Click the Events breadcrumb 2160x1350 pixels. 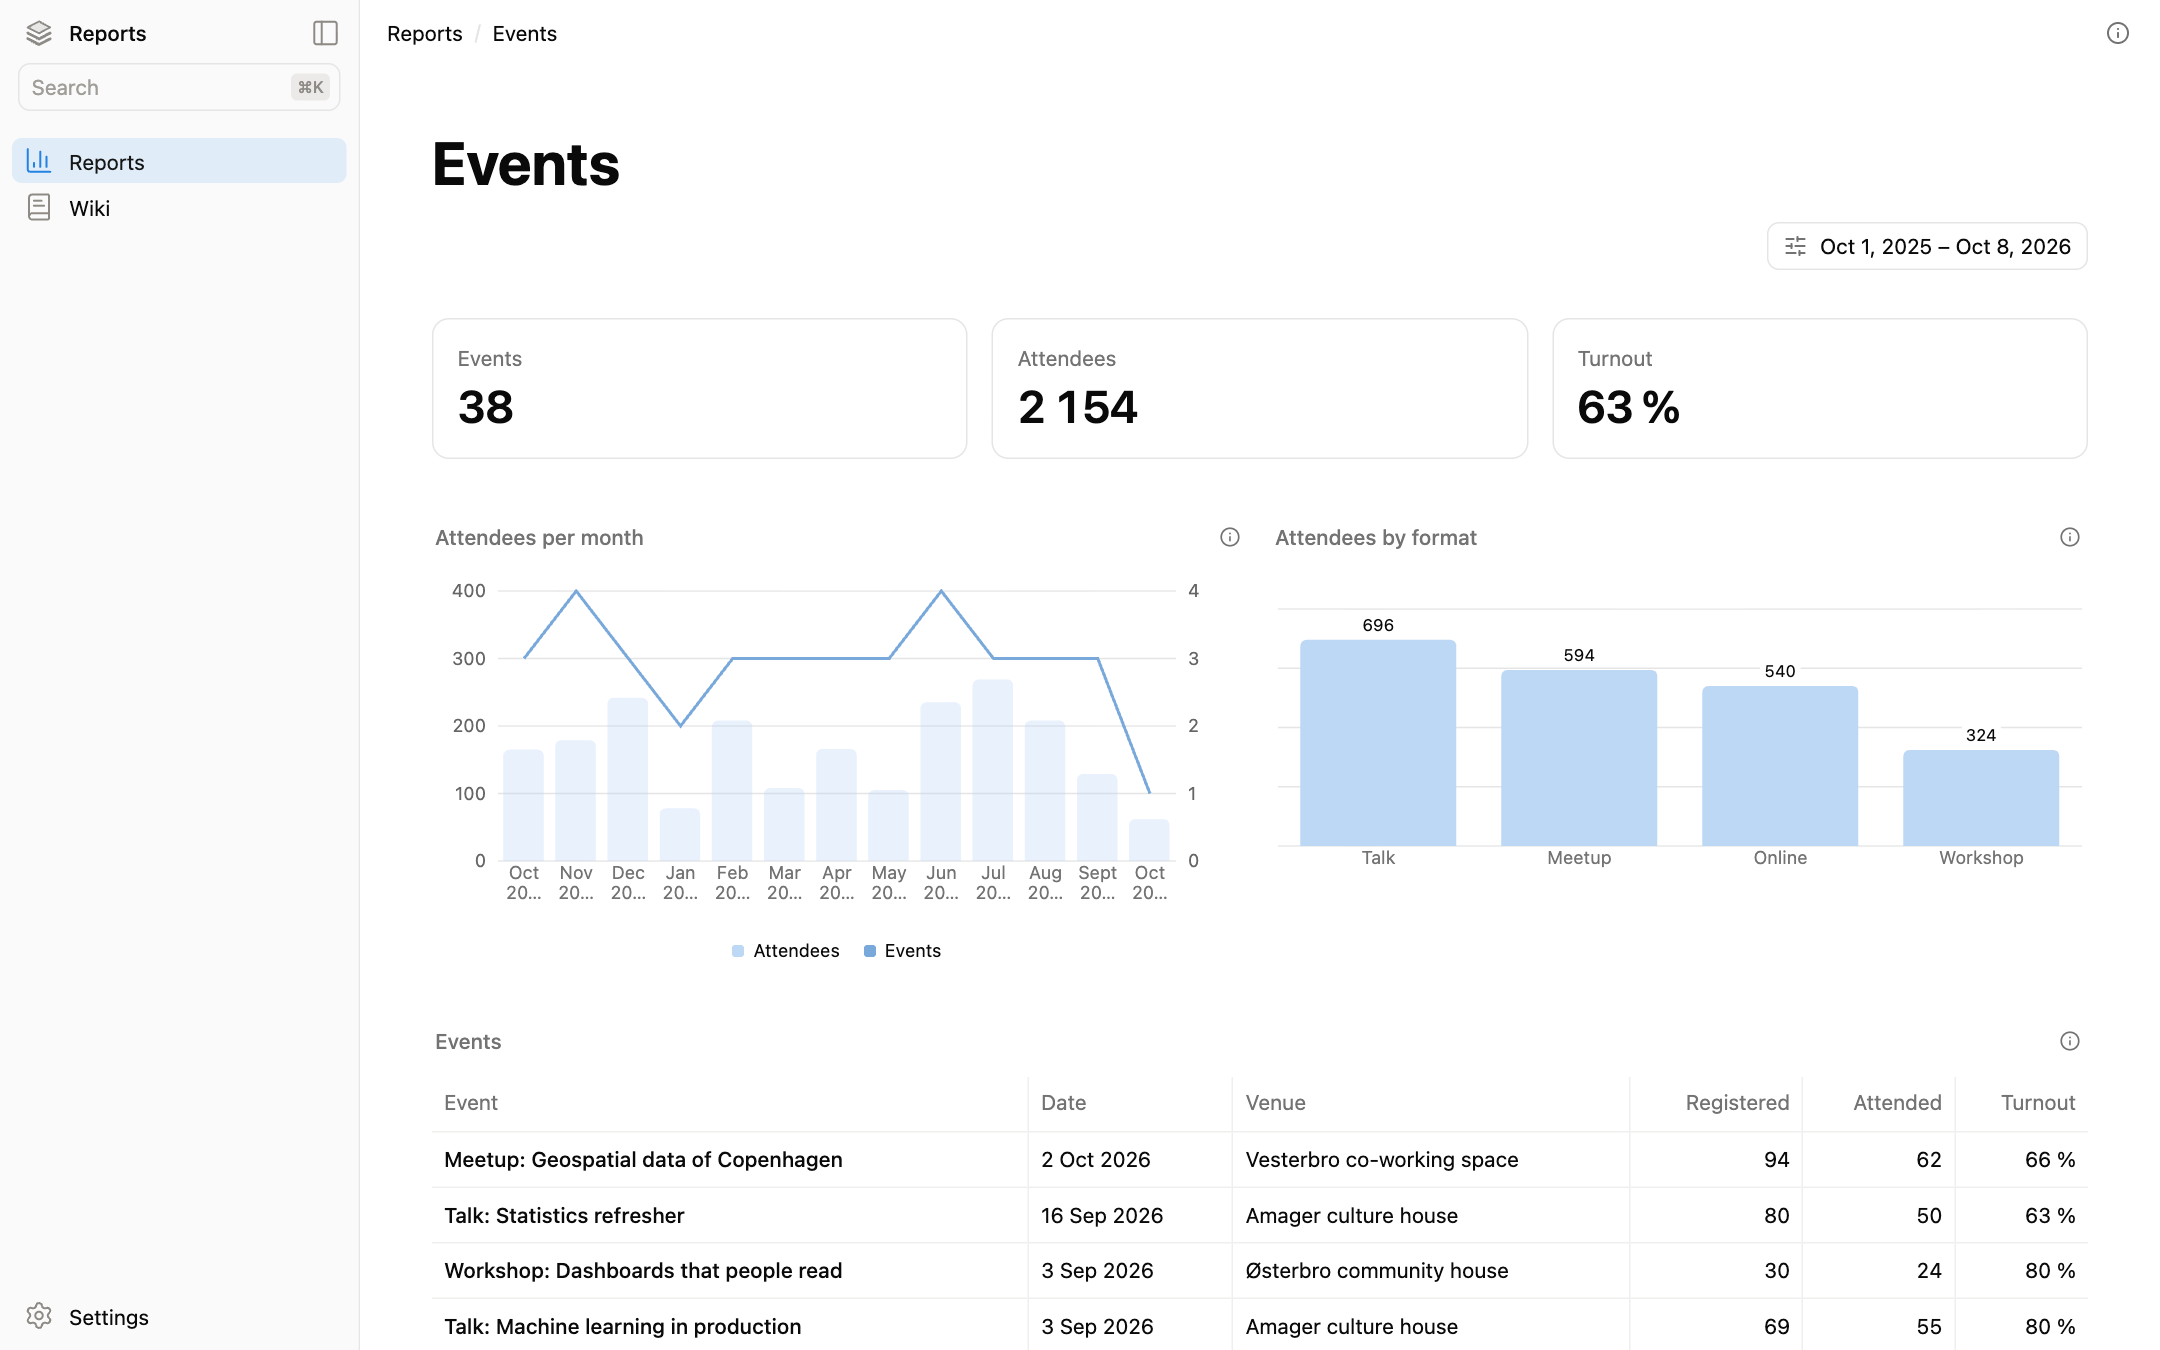(524, 33)
